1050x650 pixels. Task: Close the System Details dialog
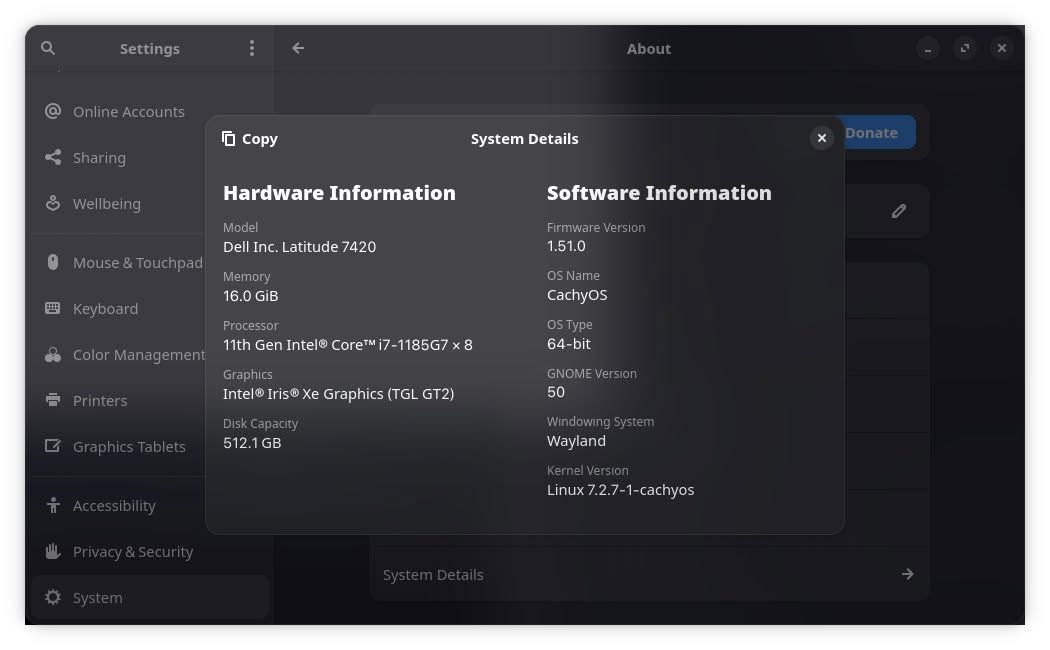tap(822, 138)
